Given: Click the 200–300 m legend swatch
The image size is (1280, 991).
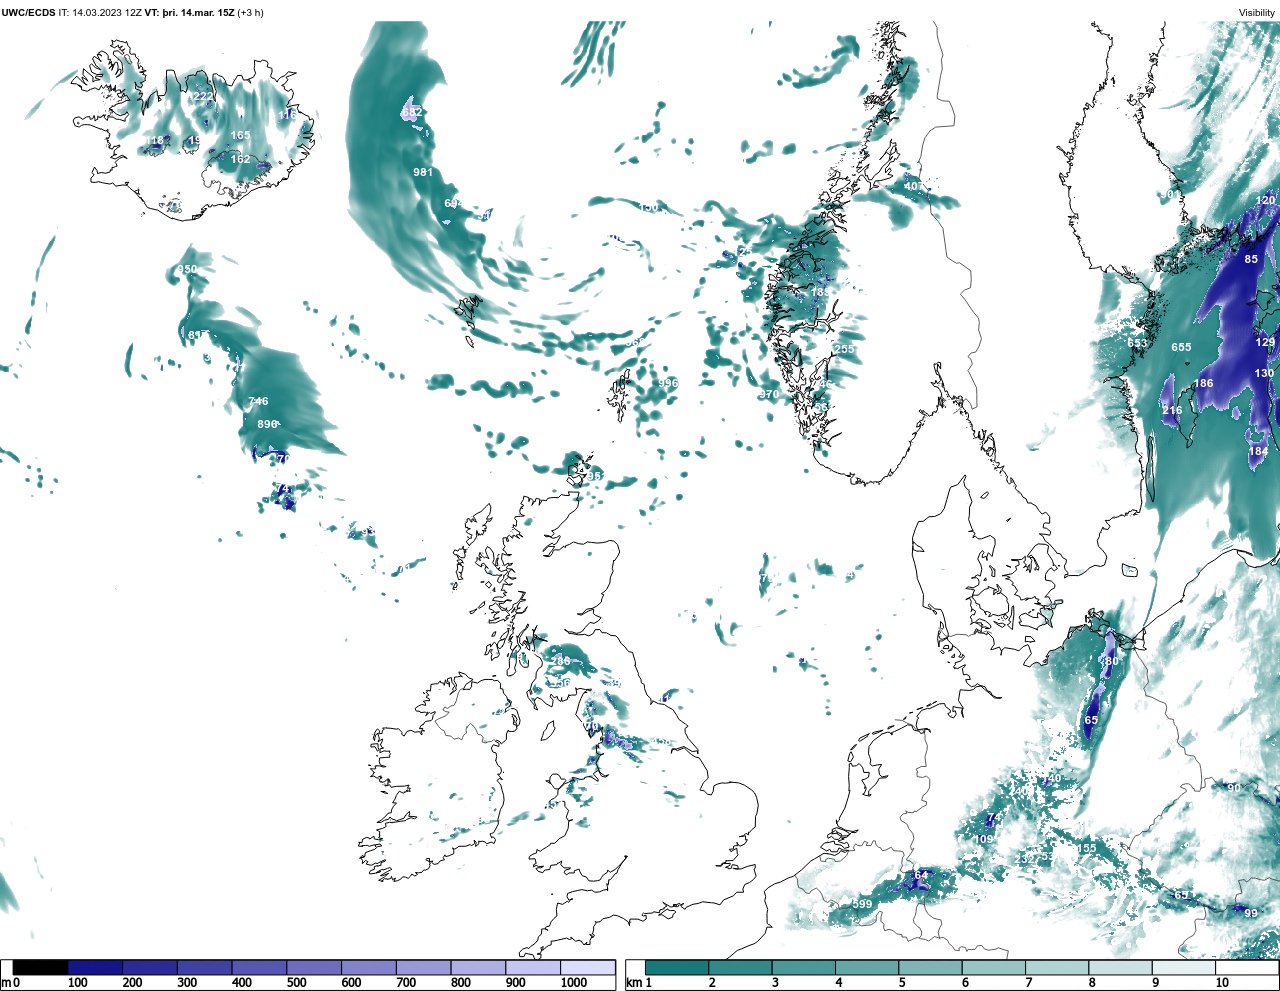Looking at the screenshot, I should click(x=150, y=968).
